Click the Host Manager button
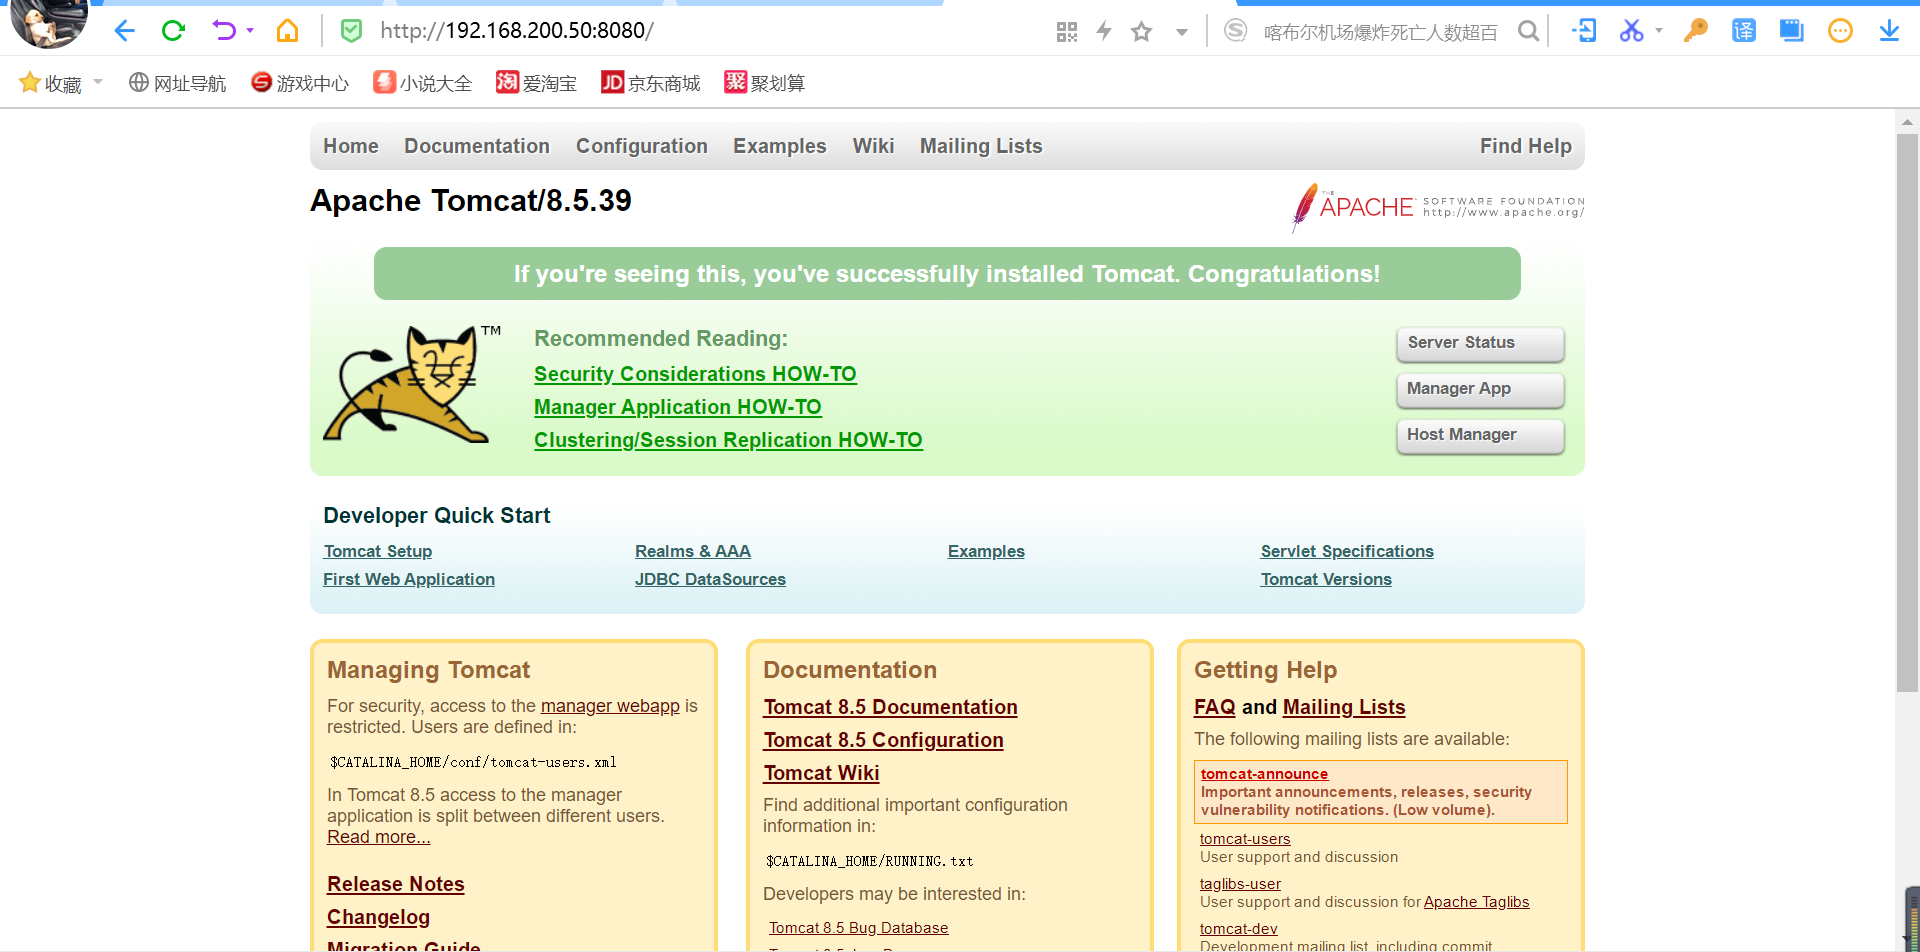This screenshot has width=1920, height=952. click(x=1480, y=436)
